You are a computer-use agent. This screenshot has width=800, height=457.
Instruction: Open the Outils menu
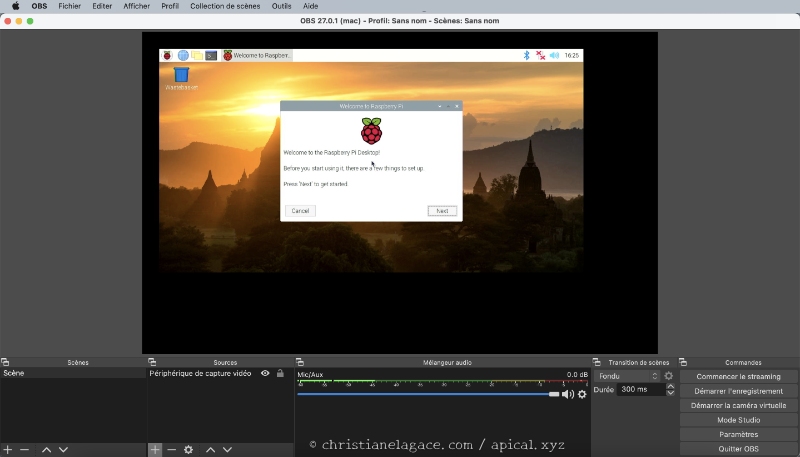point(281,6)
